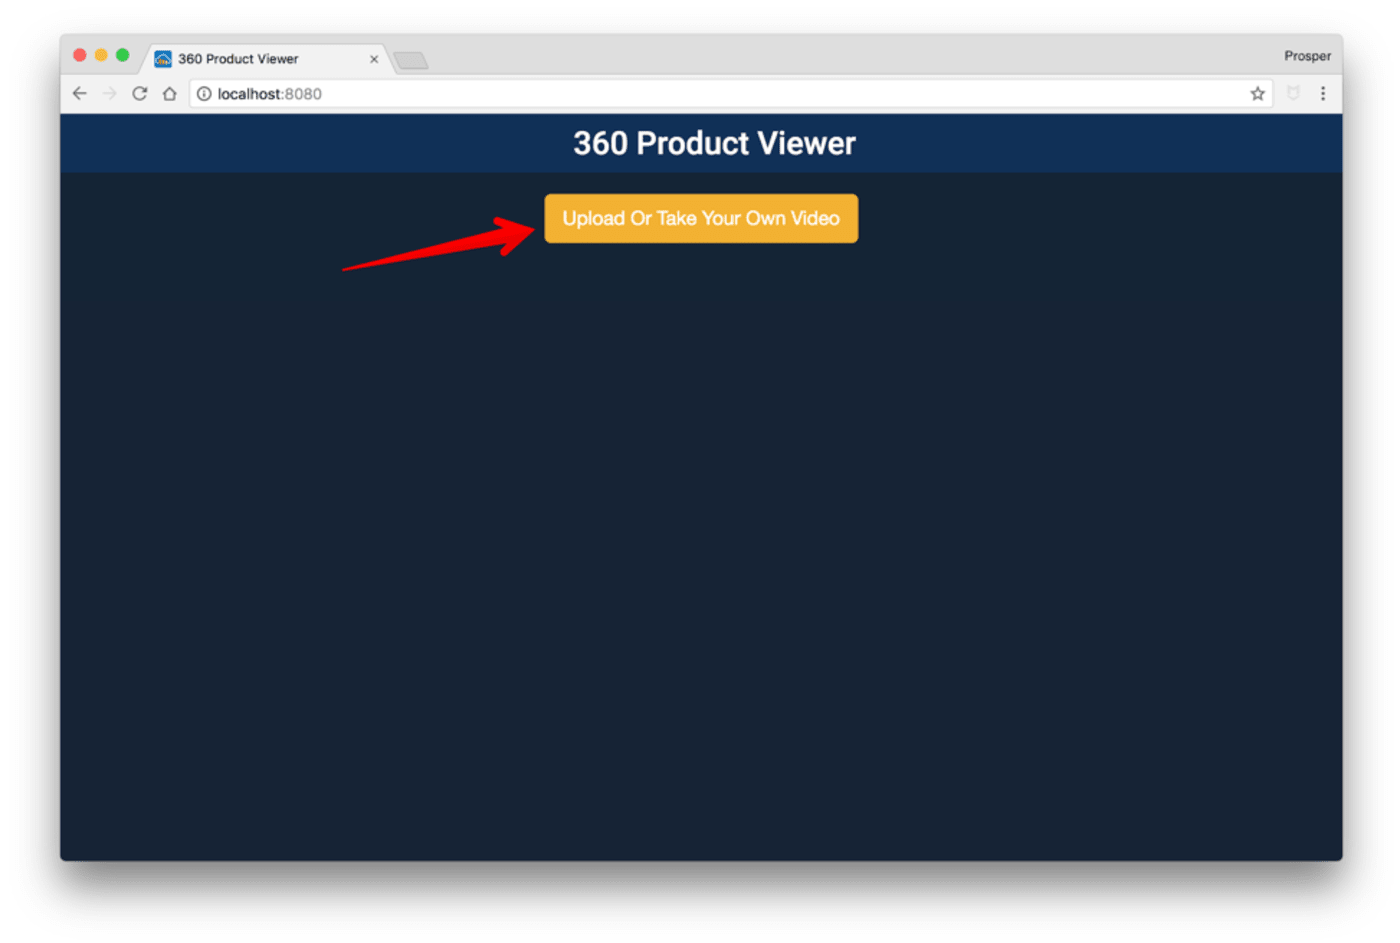Click the extension icon beside the bookmark star
Screen dimensions: 1400x943
tap(1293, 93)
